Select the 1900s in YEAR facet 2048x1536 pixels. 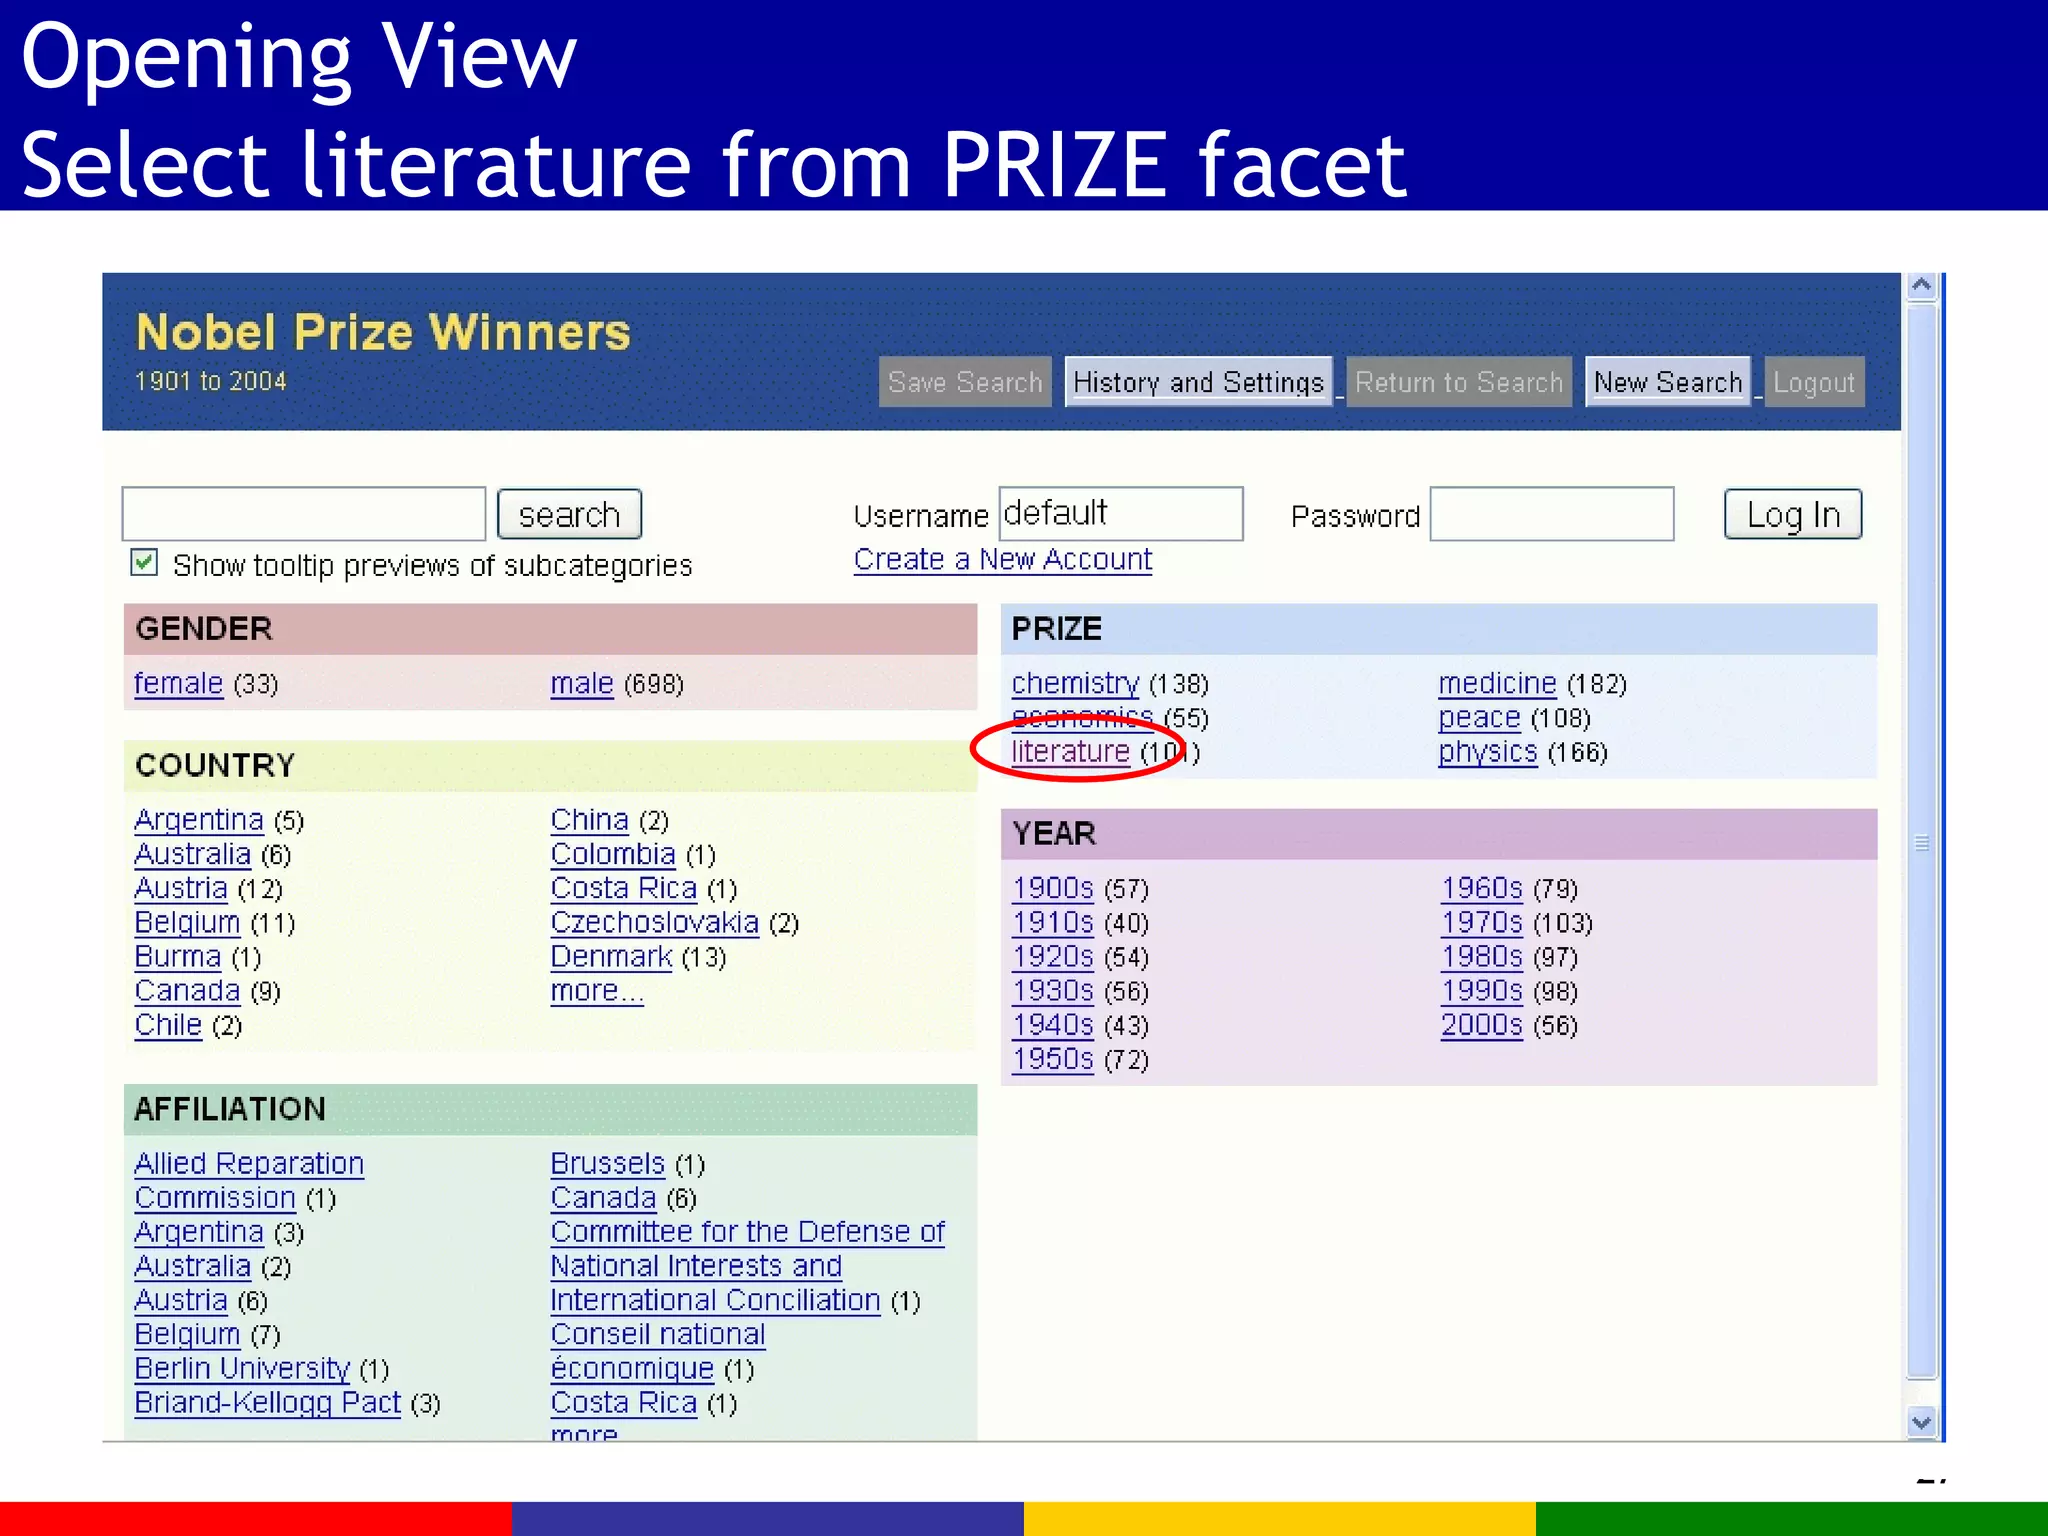point(1053,888)
